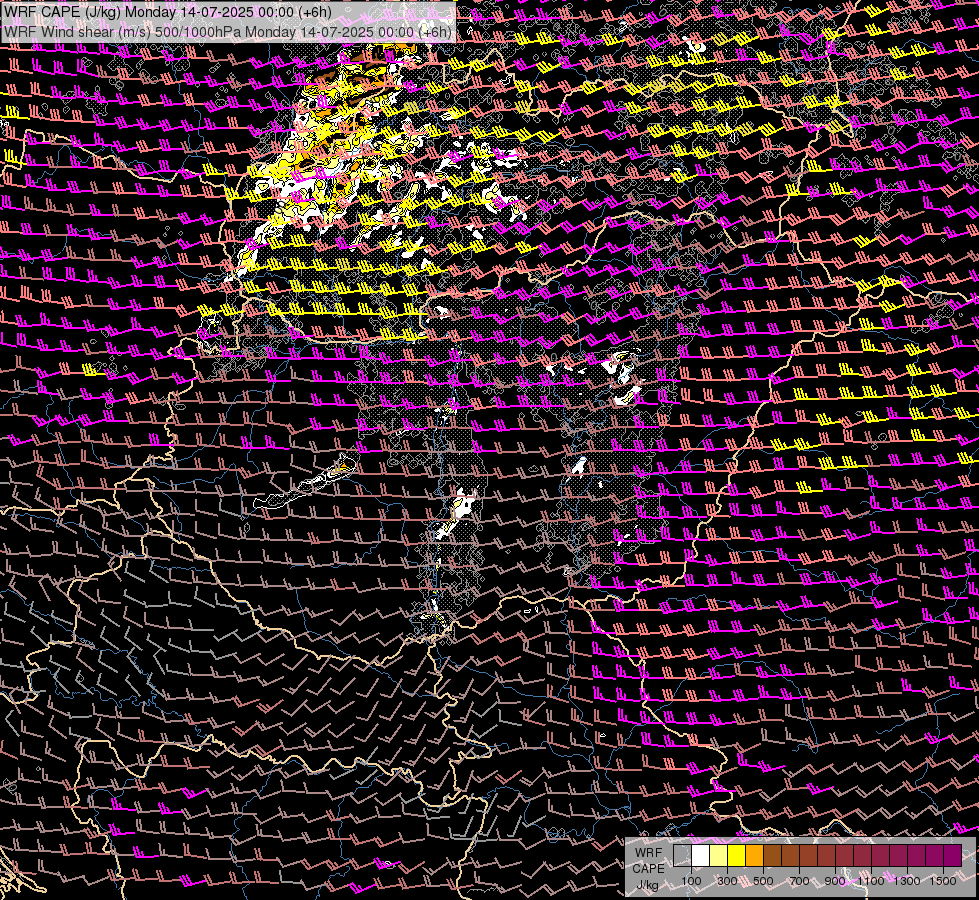979x900 pixels.
Task: Click the 'J/kg' unit label in legend
Action: coord(648,885)
